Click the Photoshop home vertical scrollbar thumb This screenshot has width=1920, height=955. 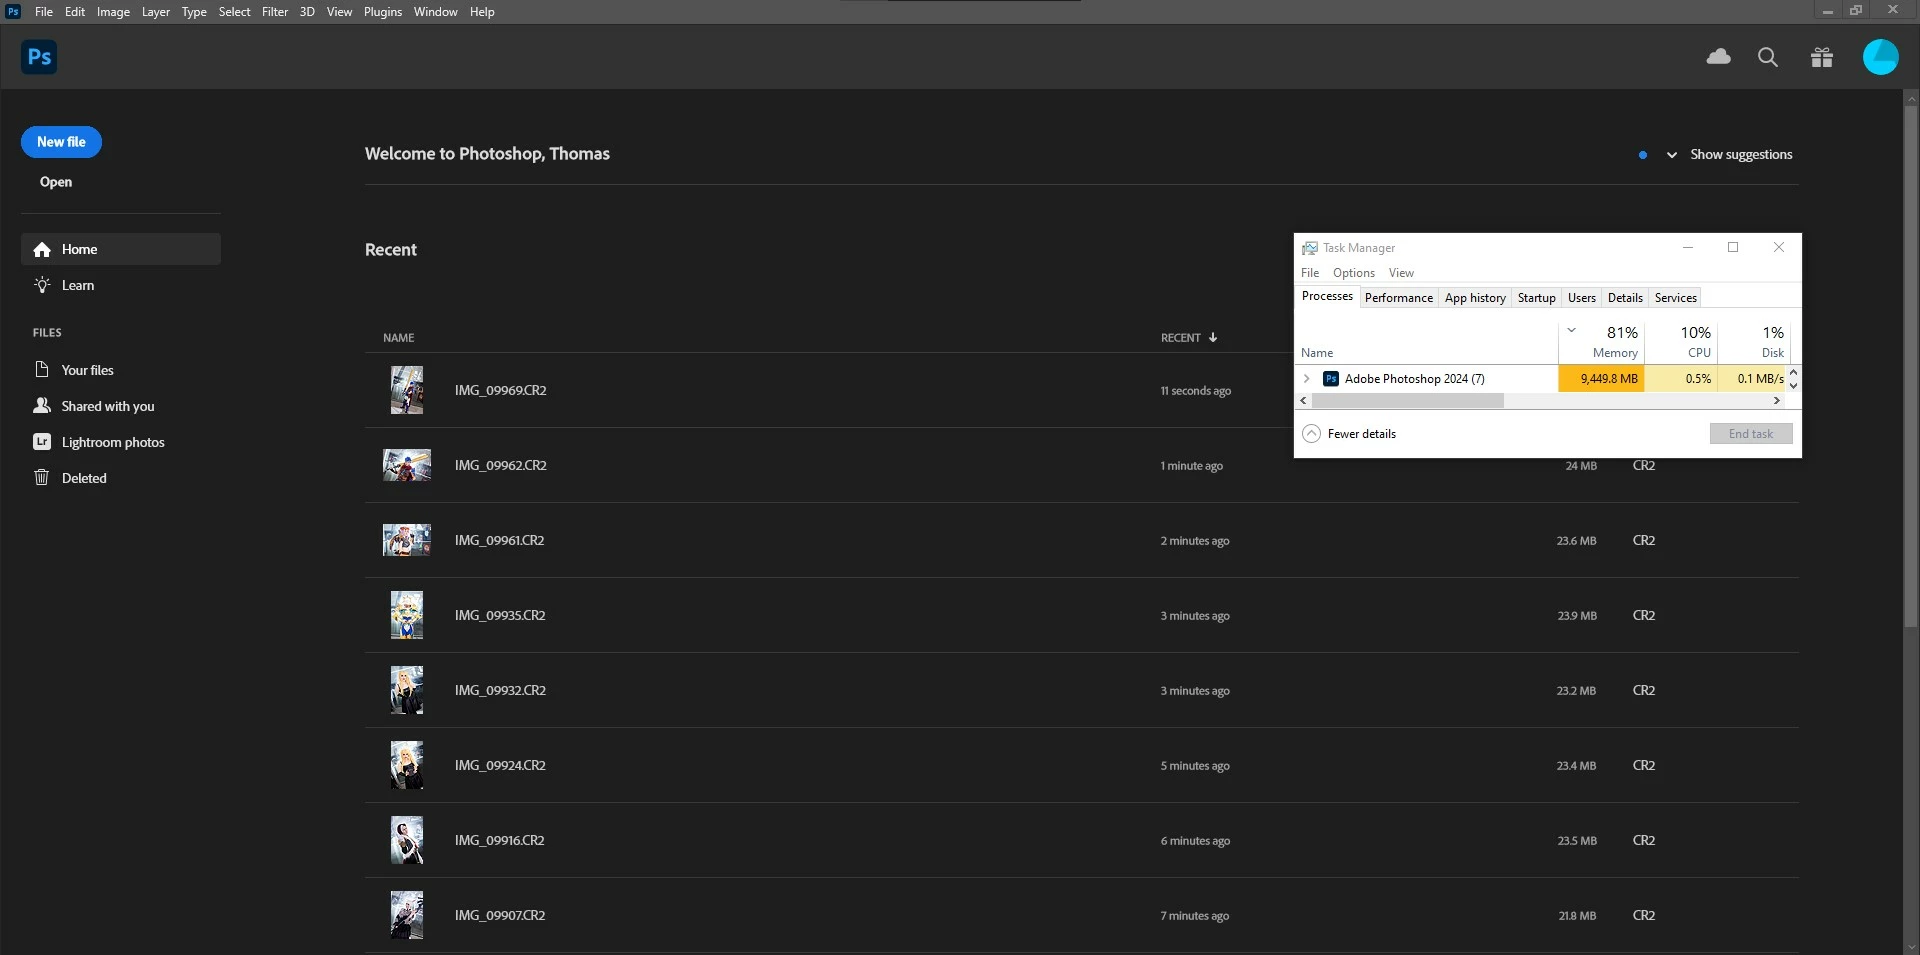click(x=1911, y=366)
